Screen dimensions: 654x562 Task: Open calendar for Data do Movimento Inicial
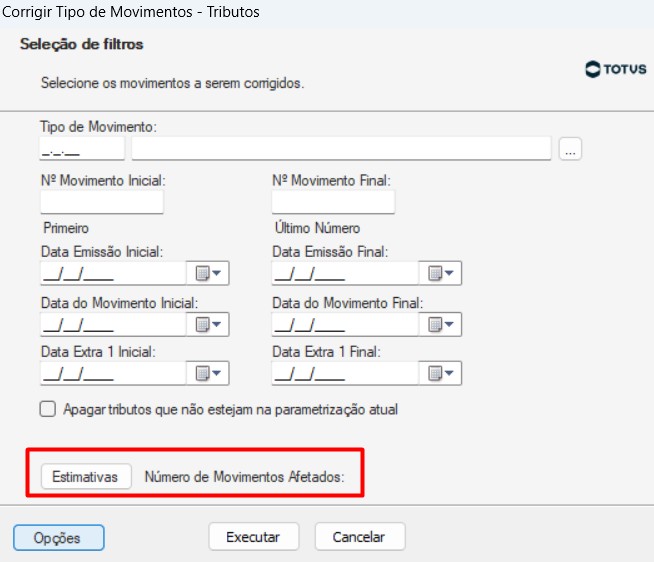tap(208, 325)
